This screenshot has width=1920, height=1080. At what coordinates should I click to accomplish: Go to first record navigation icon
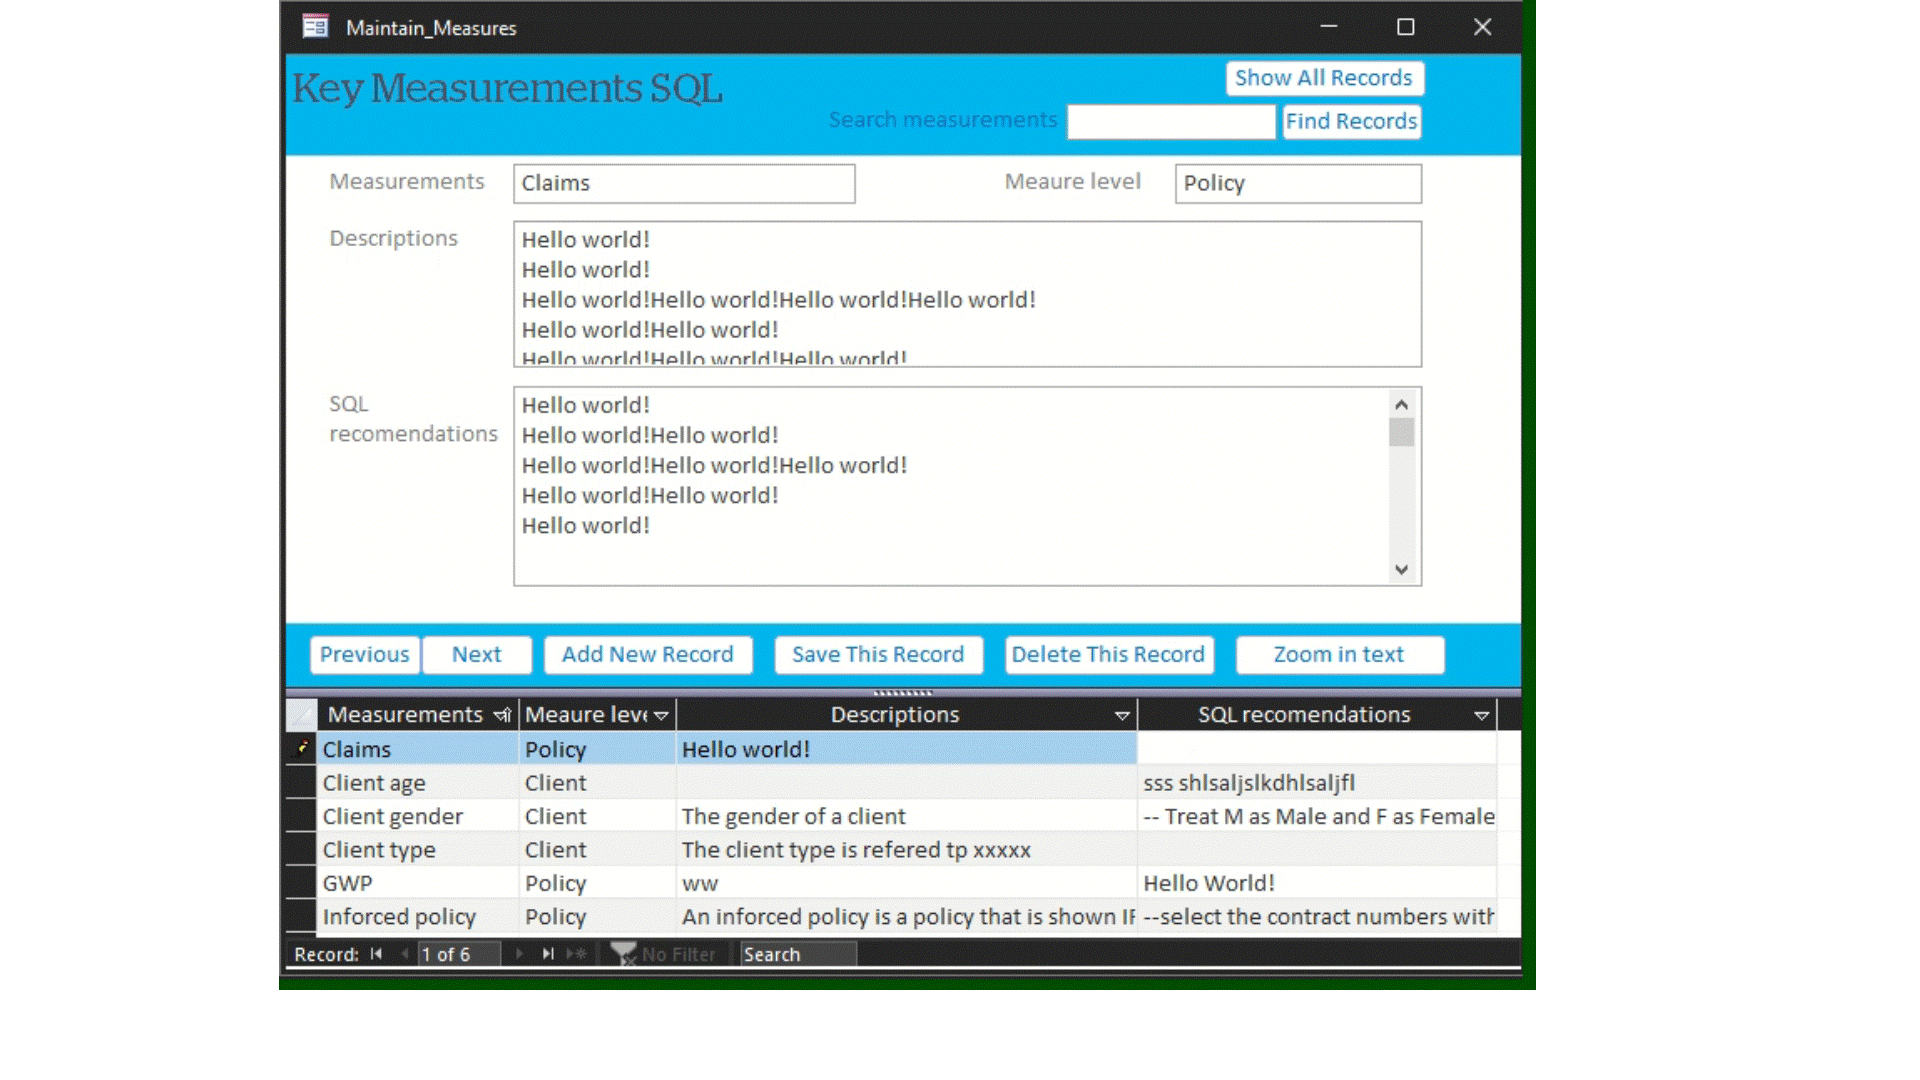tap(376, 954)
